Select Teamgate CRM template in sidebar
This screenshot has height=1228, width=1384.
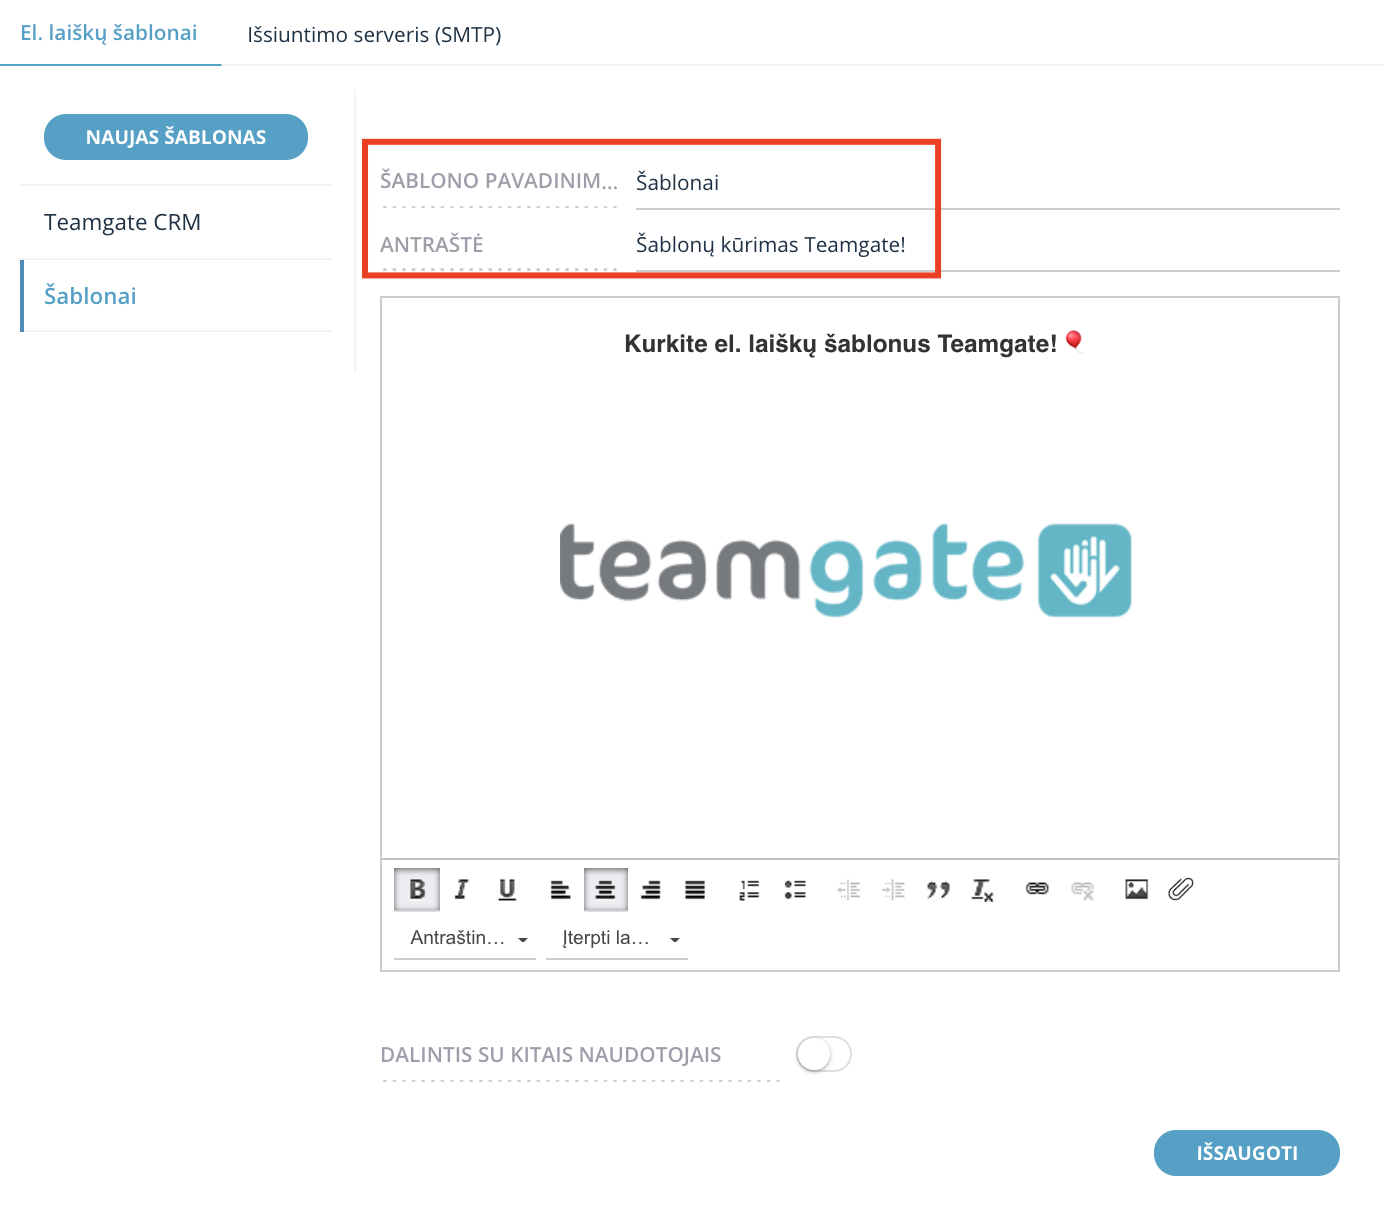[176, 222]
